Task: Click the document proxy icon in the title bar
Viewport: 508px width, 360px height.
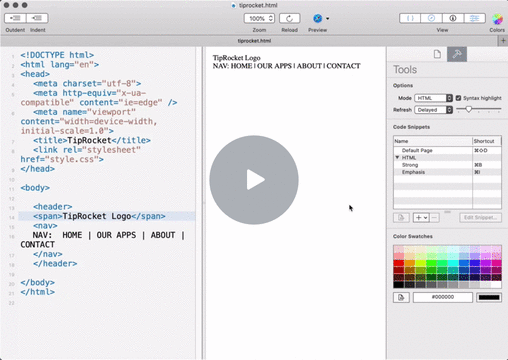Action: pos(234,5)
